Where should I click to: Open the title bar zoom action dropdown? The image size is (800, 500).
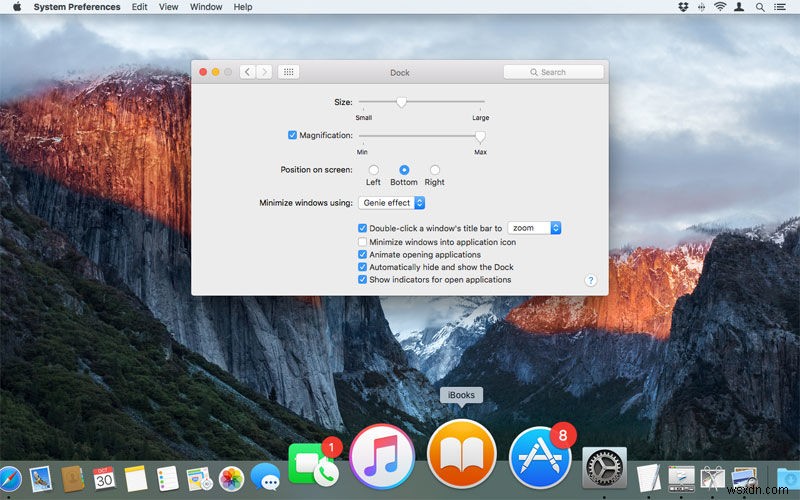[x=534, y=228]
